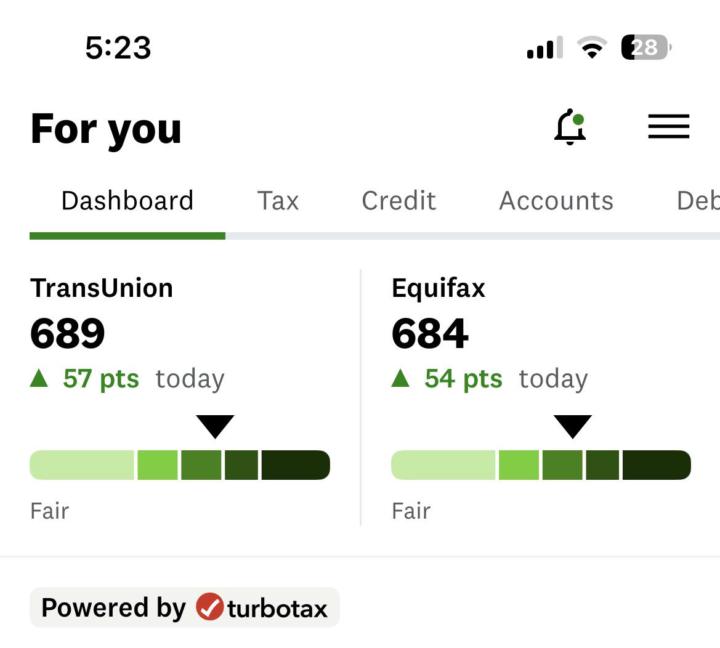
Task: Open the TransUnion score 689
Action: pyautogui.click(x=68, y=334)
